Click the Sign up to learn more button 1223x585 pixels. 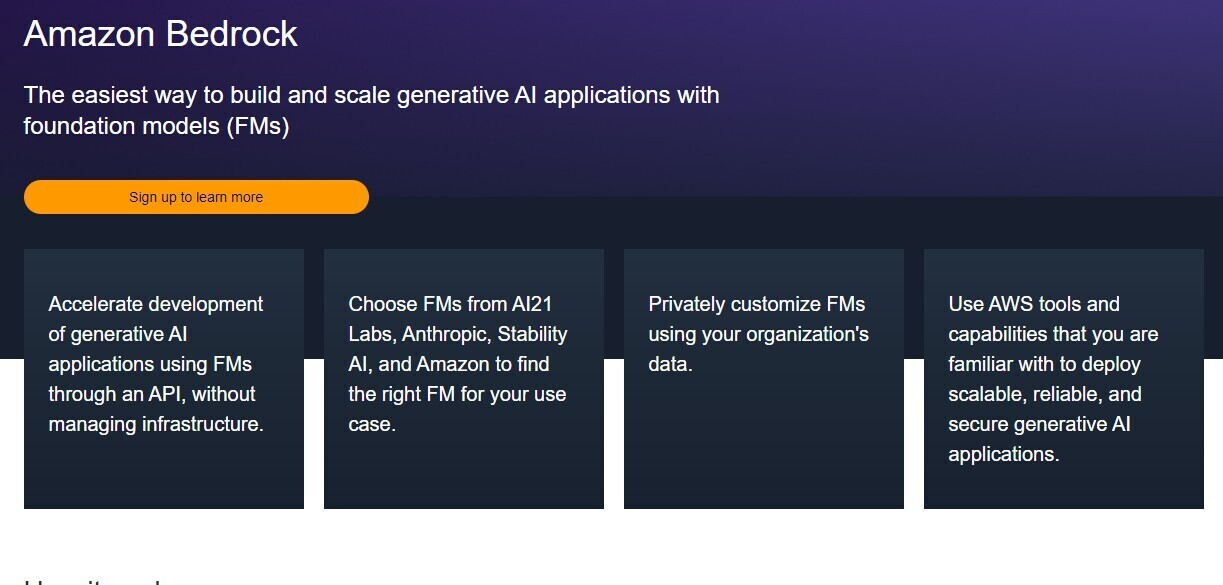[196, 197]
